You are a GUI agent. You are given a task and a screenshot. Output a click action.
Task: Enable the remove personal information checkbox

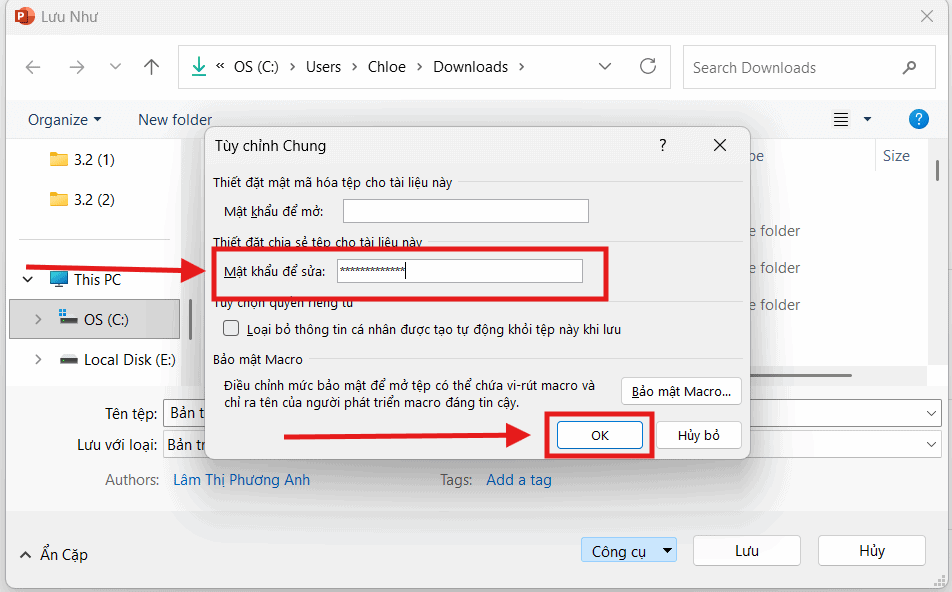point(230,327)
